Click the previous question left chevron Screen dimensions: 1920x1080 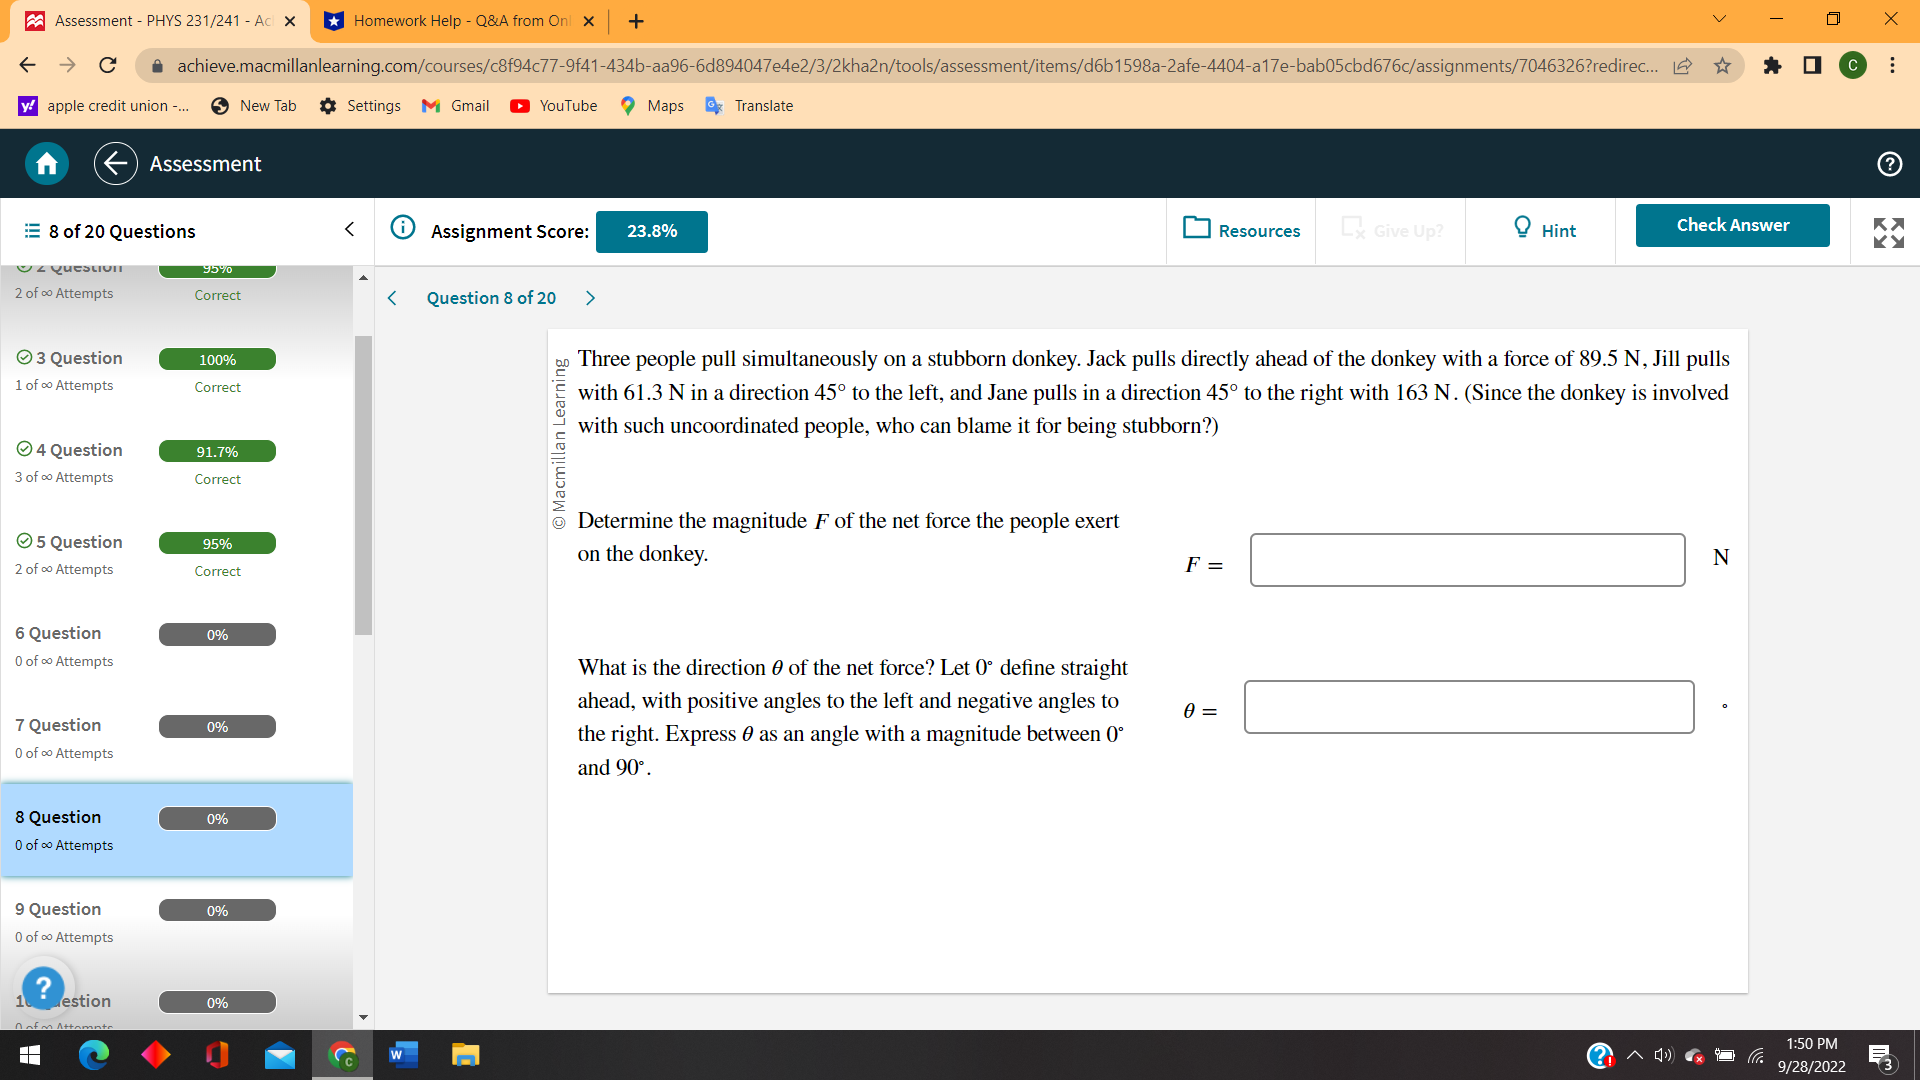point(391,297)
